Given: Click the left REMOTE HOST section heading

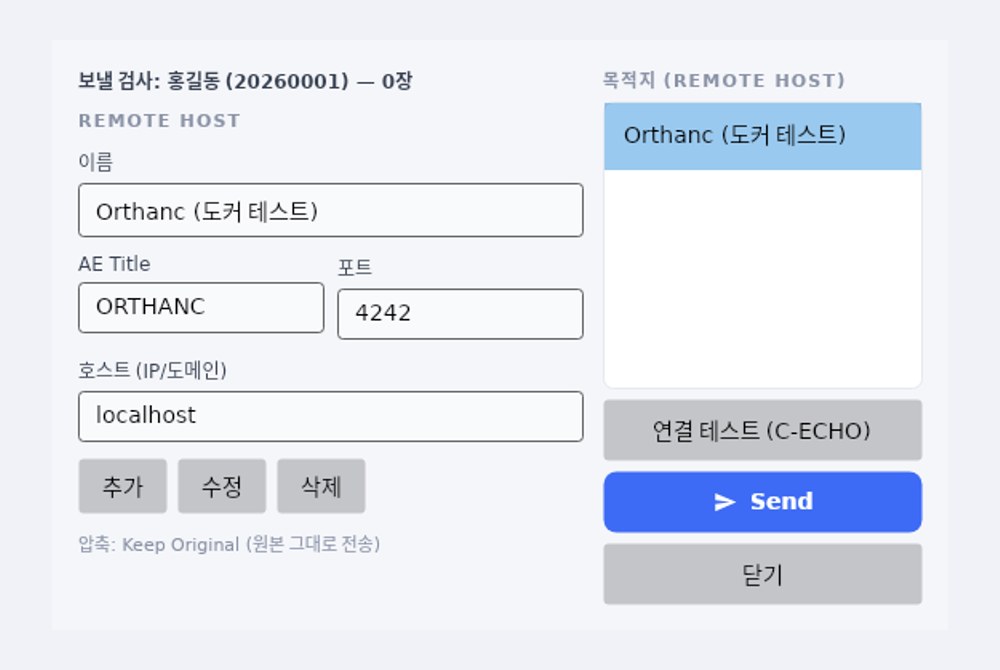Looking at the screenshot, I should pyautogui.click(x=159, y=120).
